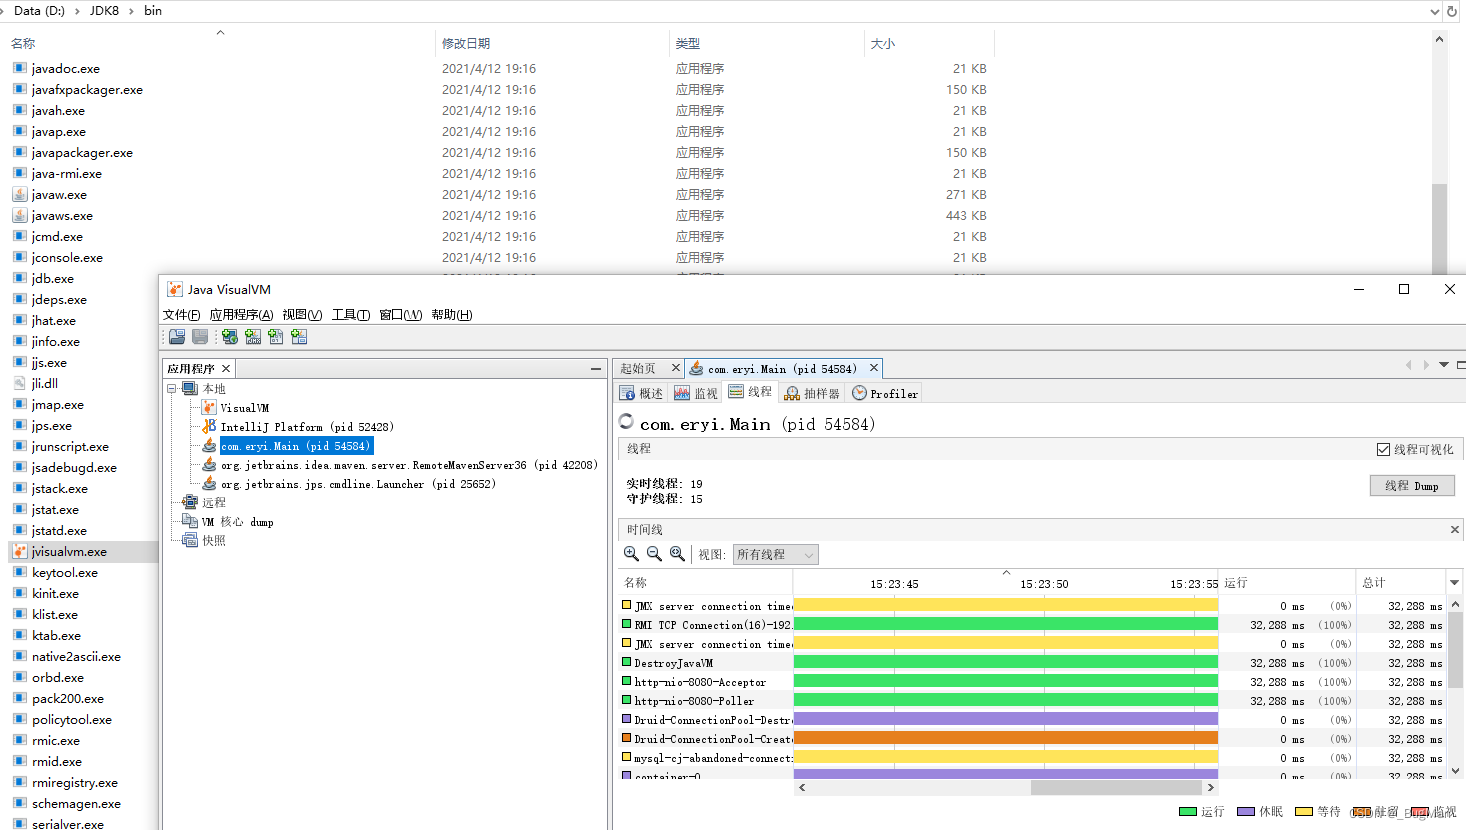Select jconsole.exe in Explorer
The height and width of the screenshot is (830, 1466).
click(x=67, y=257)
